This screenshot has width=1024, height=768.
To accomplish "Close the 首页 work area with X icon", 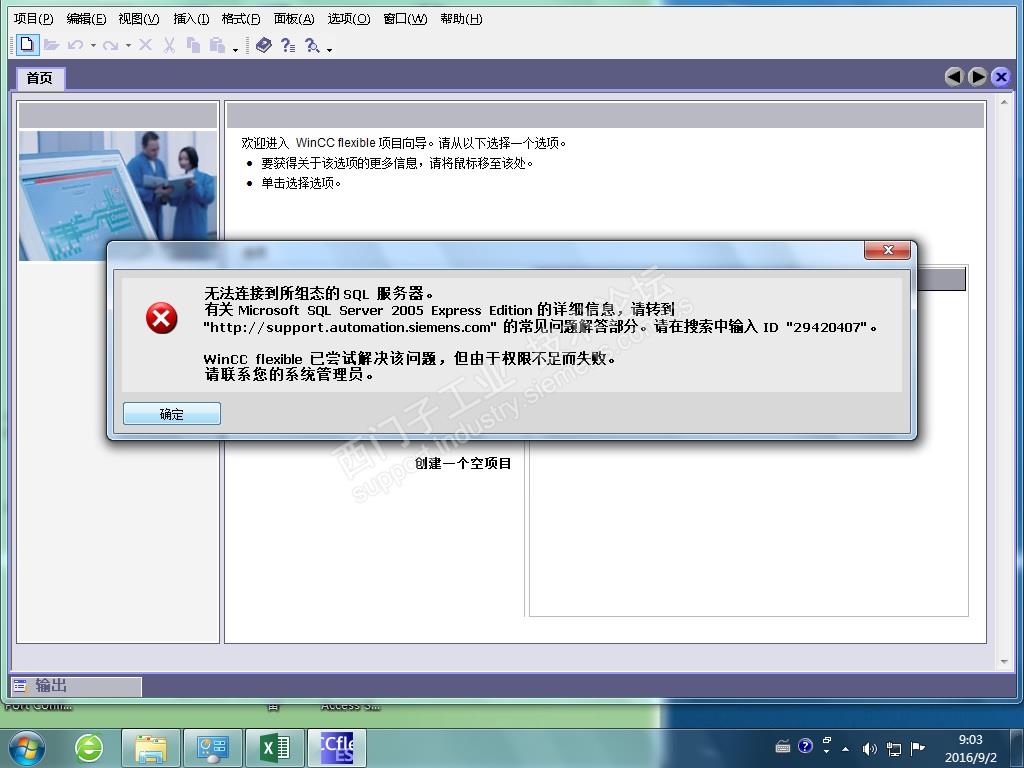I will click(x=1000, y=77).
